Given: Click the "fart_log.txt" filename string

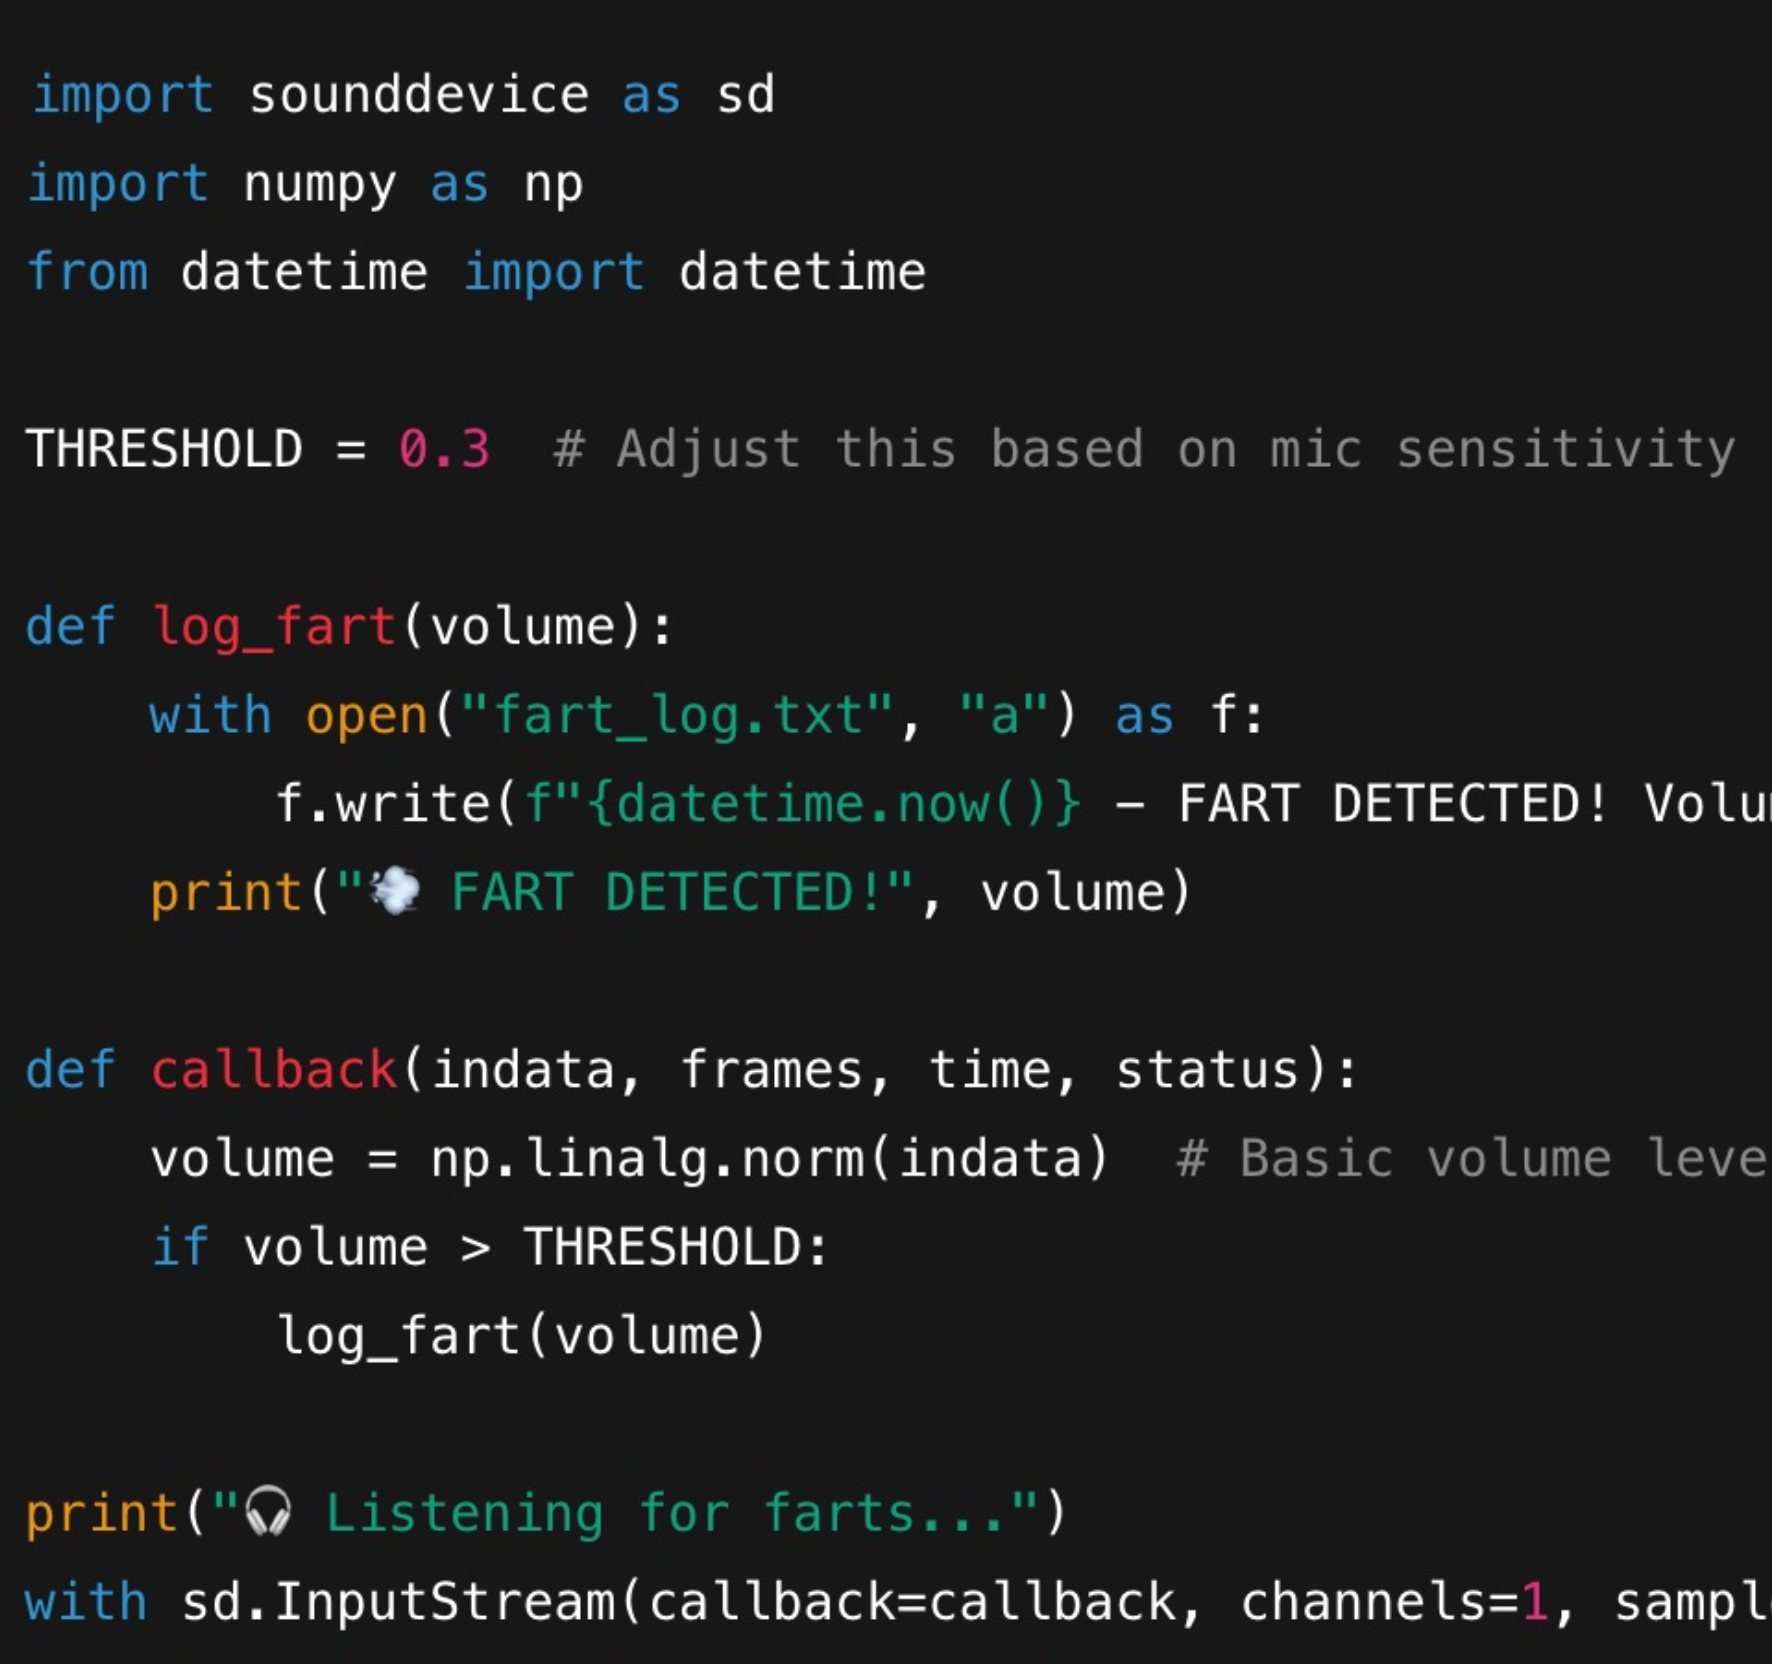Looking at the screenshot, I should 676,715.
